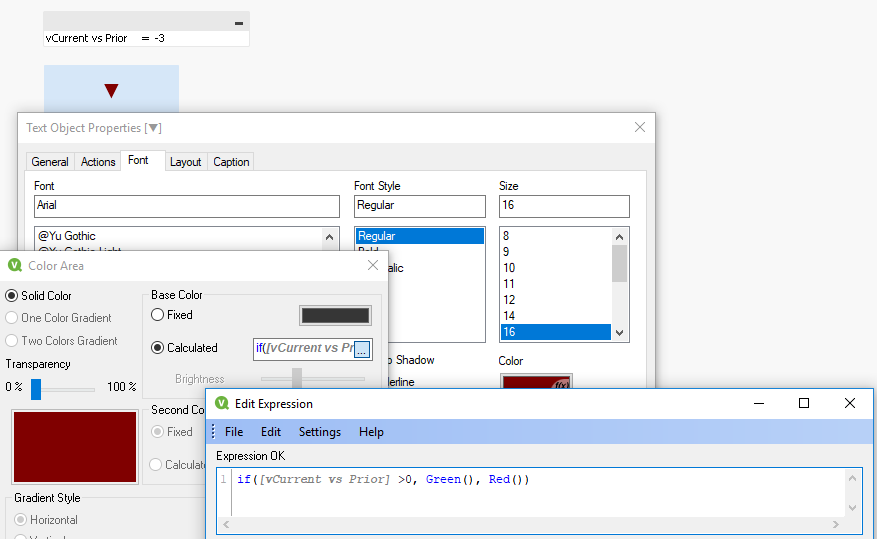The width and height of the screenshot is (877, 539).
Task: Select the Solid Color radio option
Action: pyautogui.click(x=12, y=296)
